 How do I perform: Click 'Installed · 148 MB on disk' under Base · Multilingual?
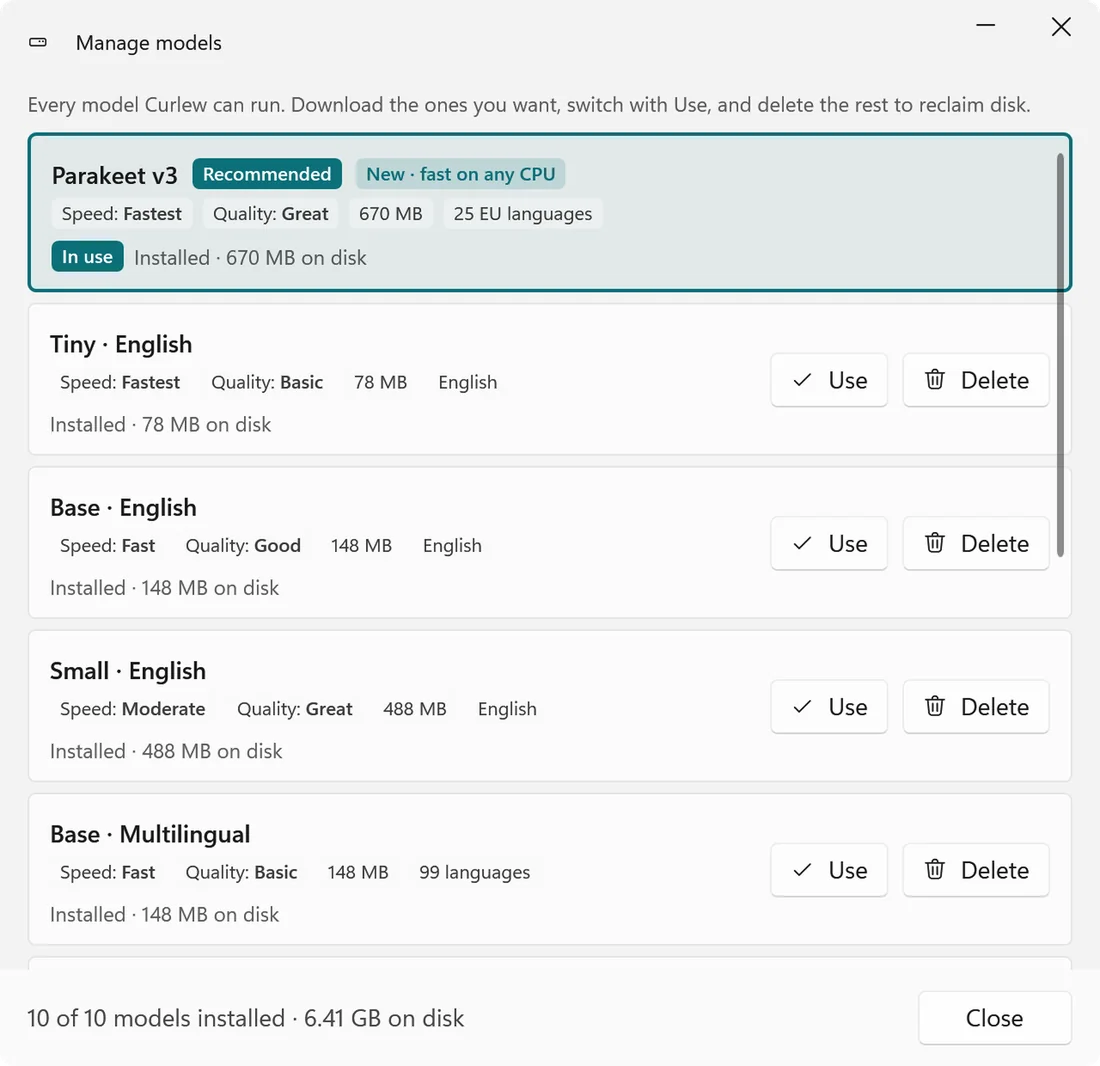[x=164, y=915]
